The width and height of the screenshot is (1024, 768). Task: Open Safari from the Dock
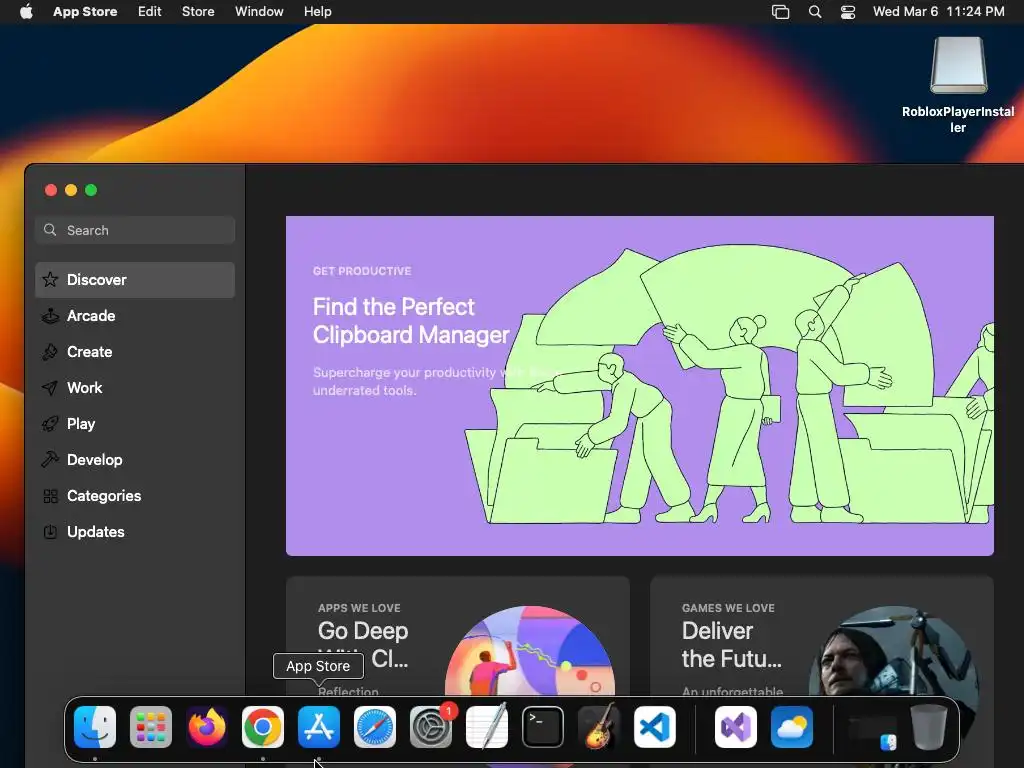(375, 727)
